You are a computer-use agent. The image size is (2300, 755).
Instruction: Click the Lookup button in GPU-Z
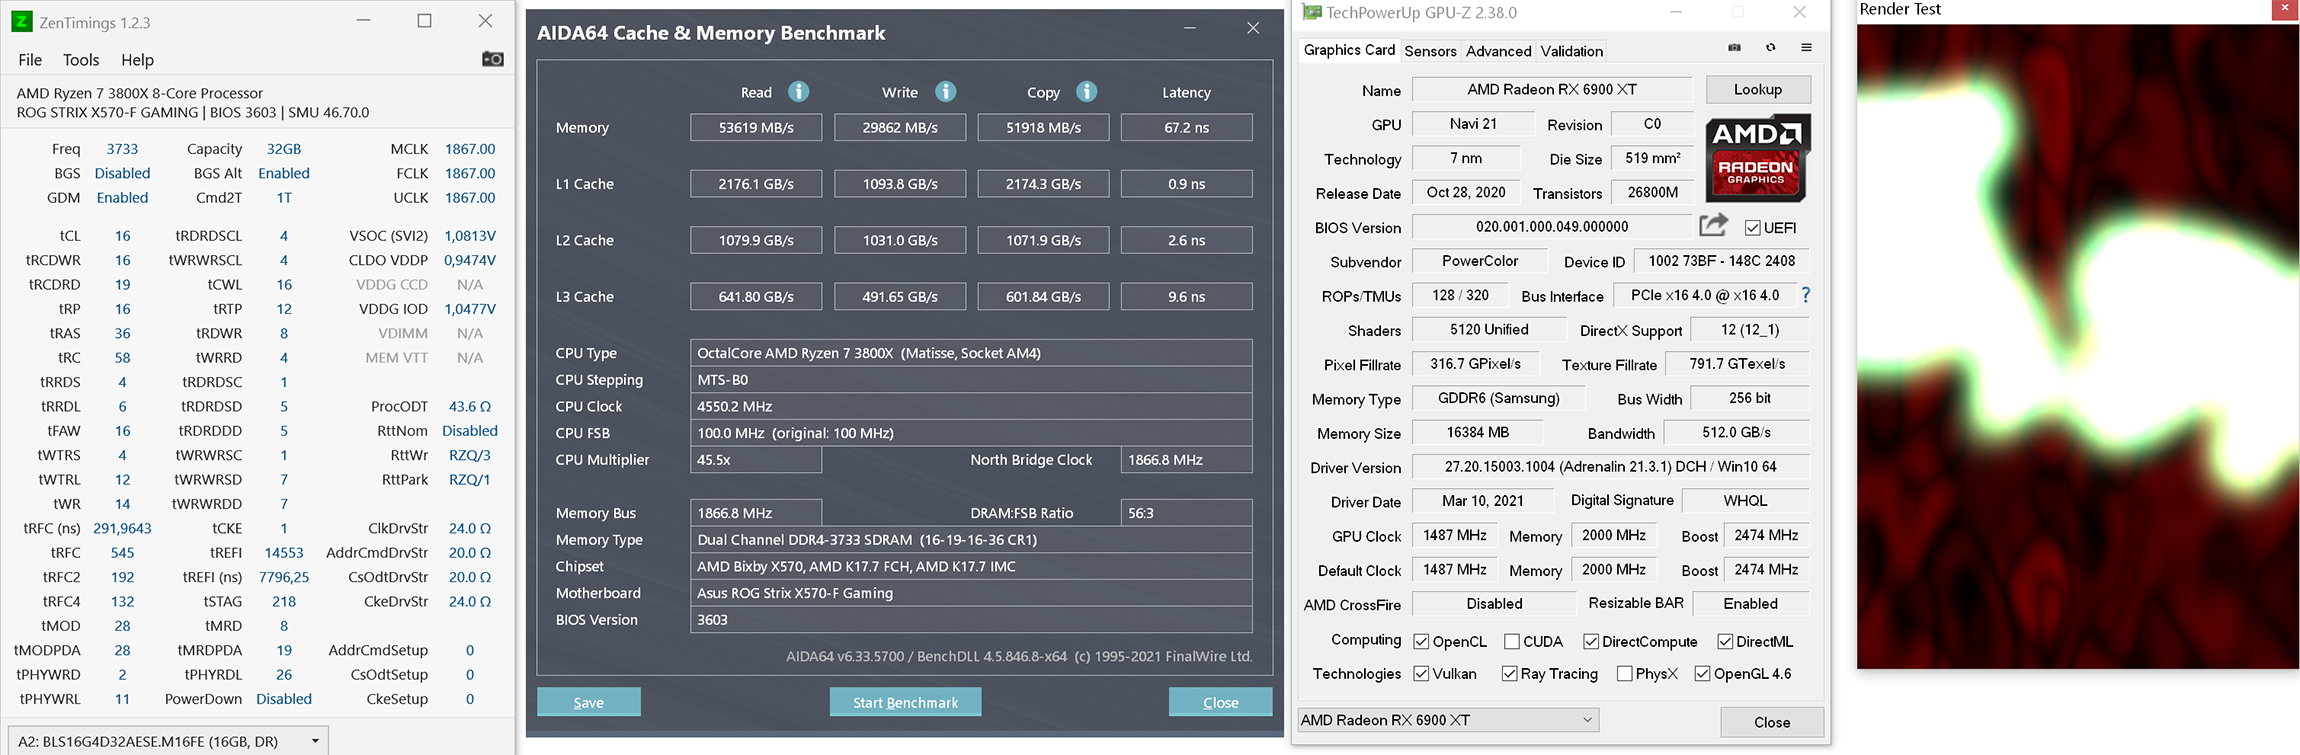coord(1758,89)
